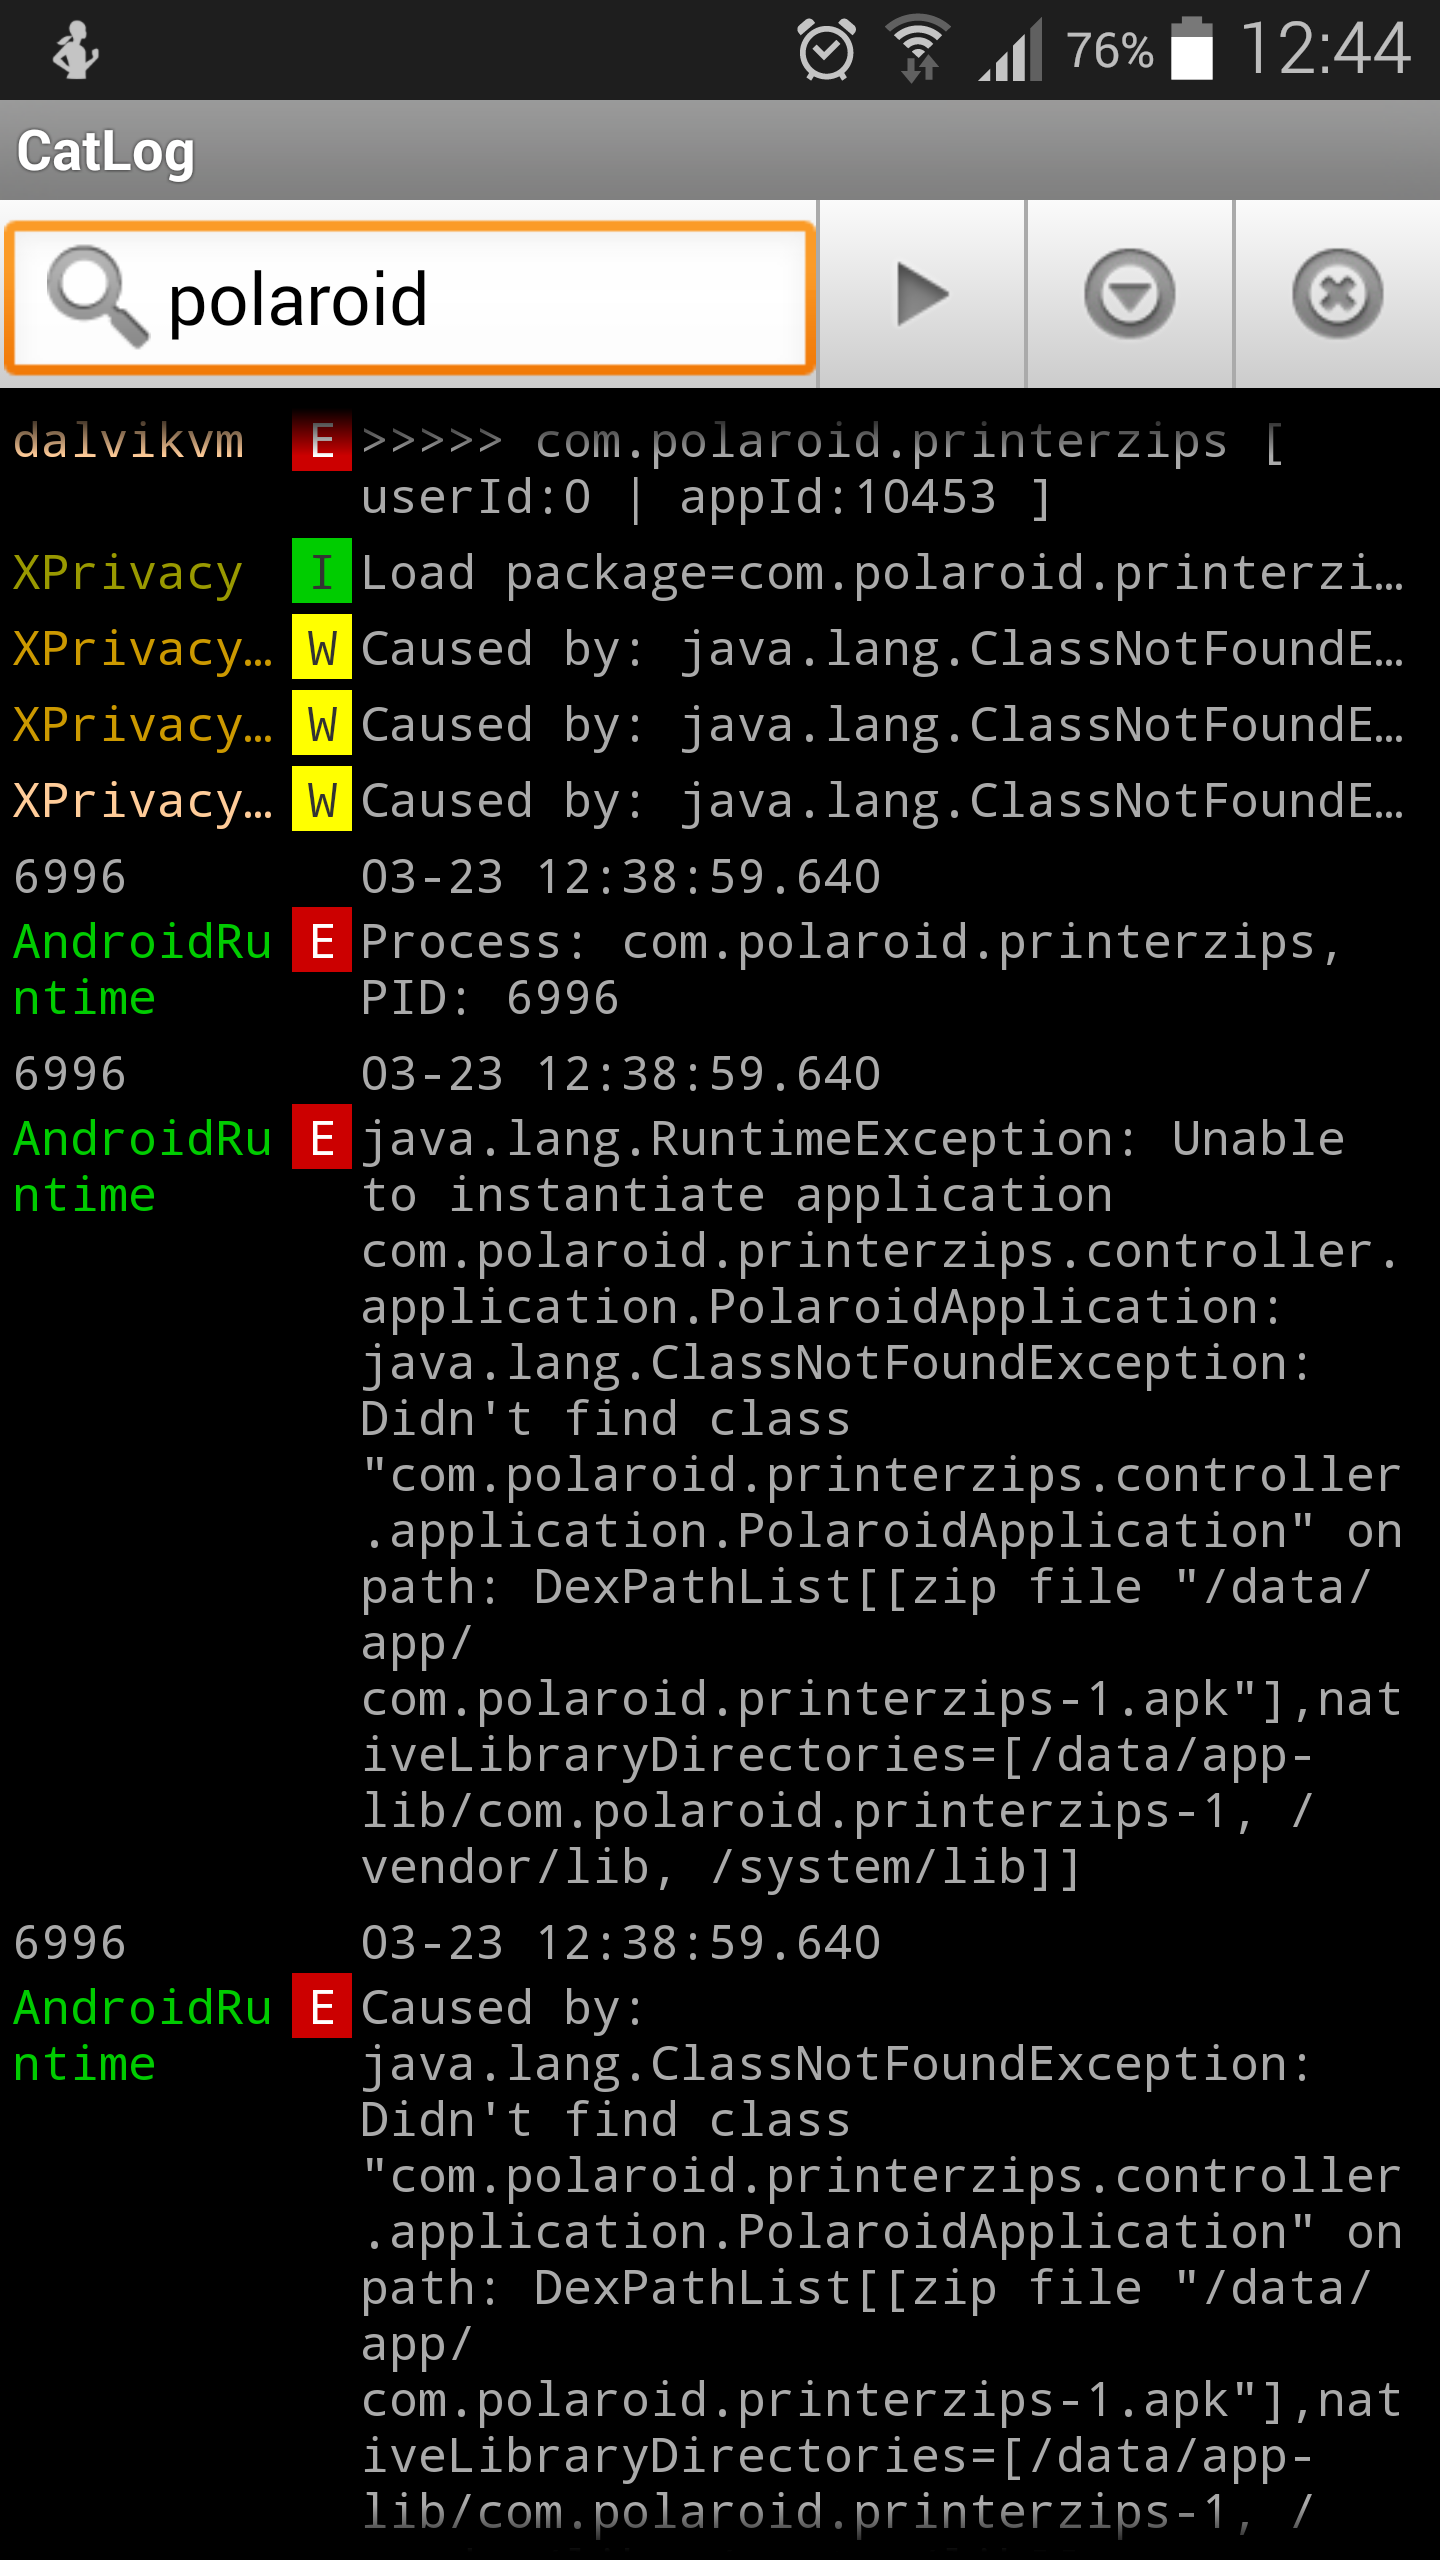Image resolution: width=1440 pixels, height=2560 pixels.
Task: Tap the Wi-Fi status icon
Action: tap(918, 49)
